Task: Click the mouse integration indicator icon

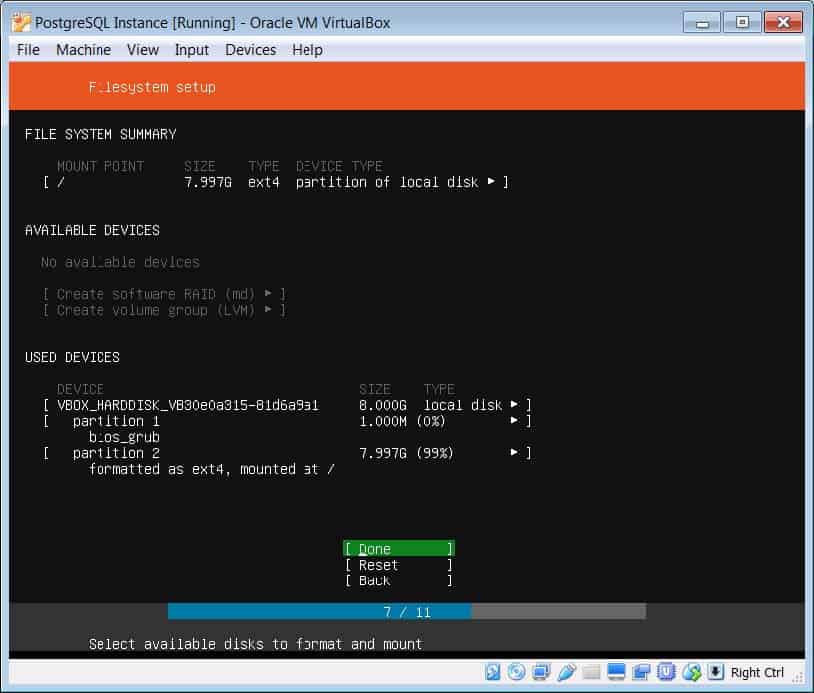Action: pyautogui.click(x=691, y=672)
